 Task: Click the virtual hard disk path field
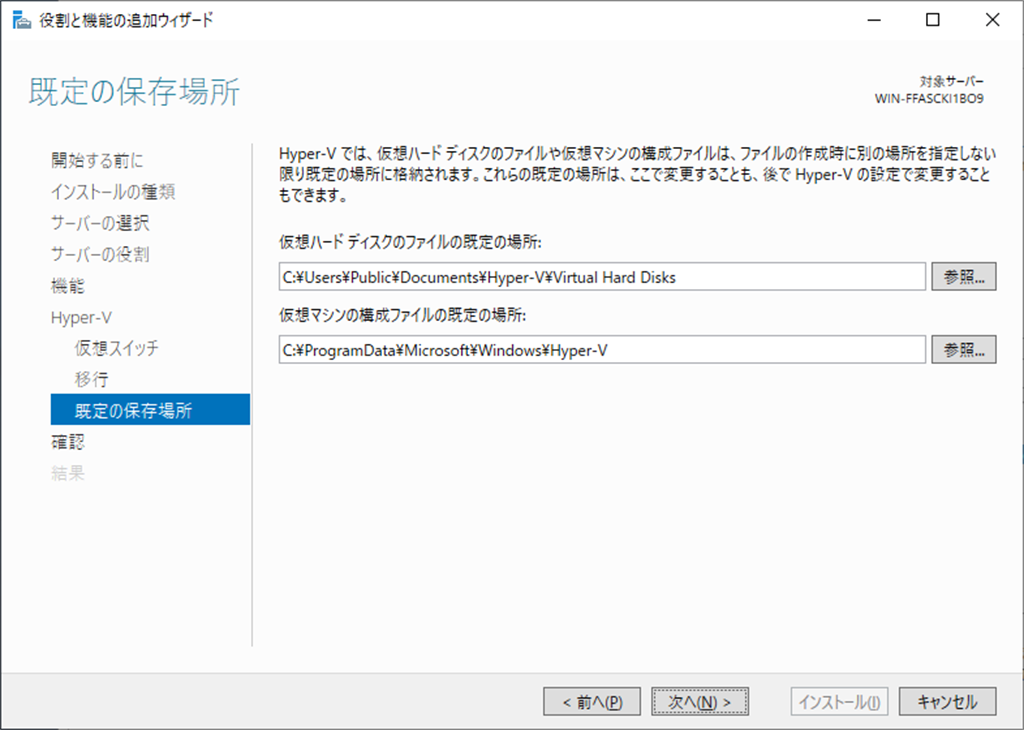tap(602, 277)
